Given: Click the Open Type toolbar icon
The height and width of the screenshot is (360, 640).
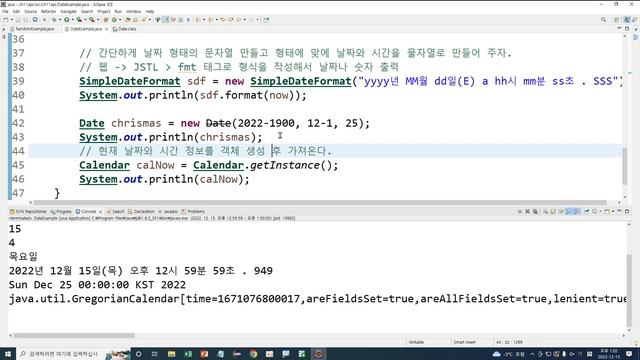Looking at the screenshot, I should [128, 20].
